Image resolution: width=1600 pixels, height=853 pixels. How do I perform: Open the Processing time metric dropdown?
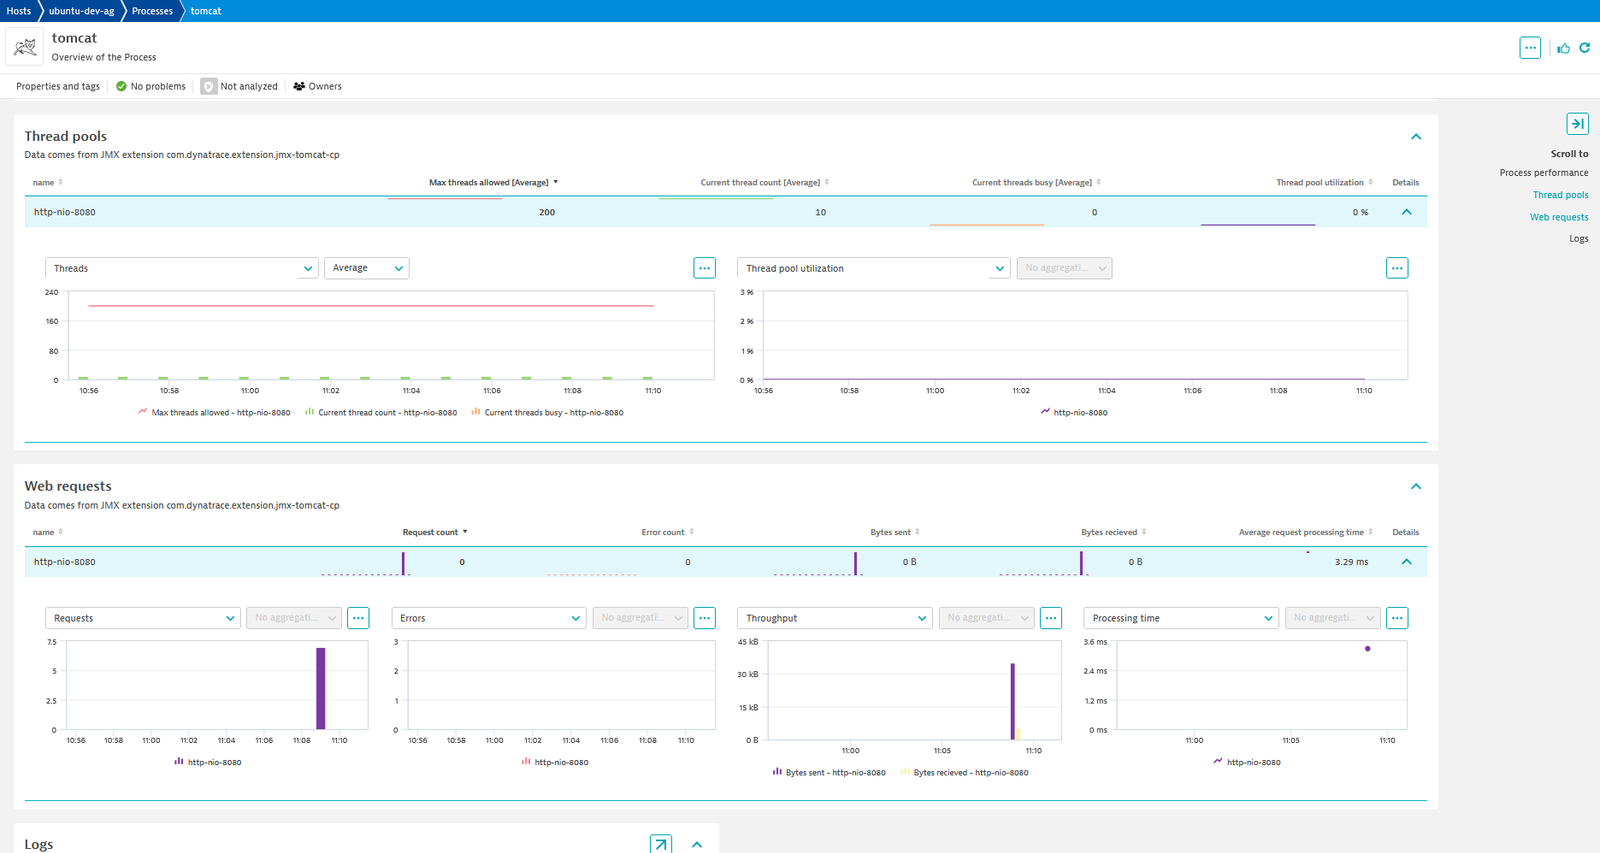click(1182, 618)
